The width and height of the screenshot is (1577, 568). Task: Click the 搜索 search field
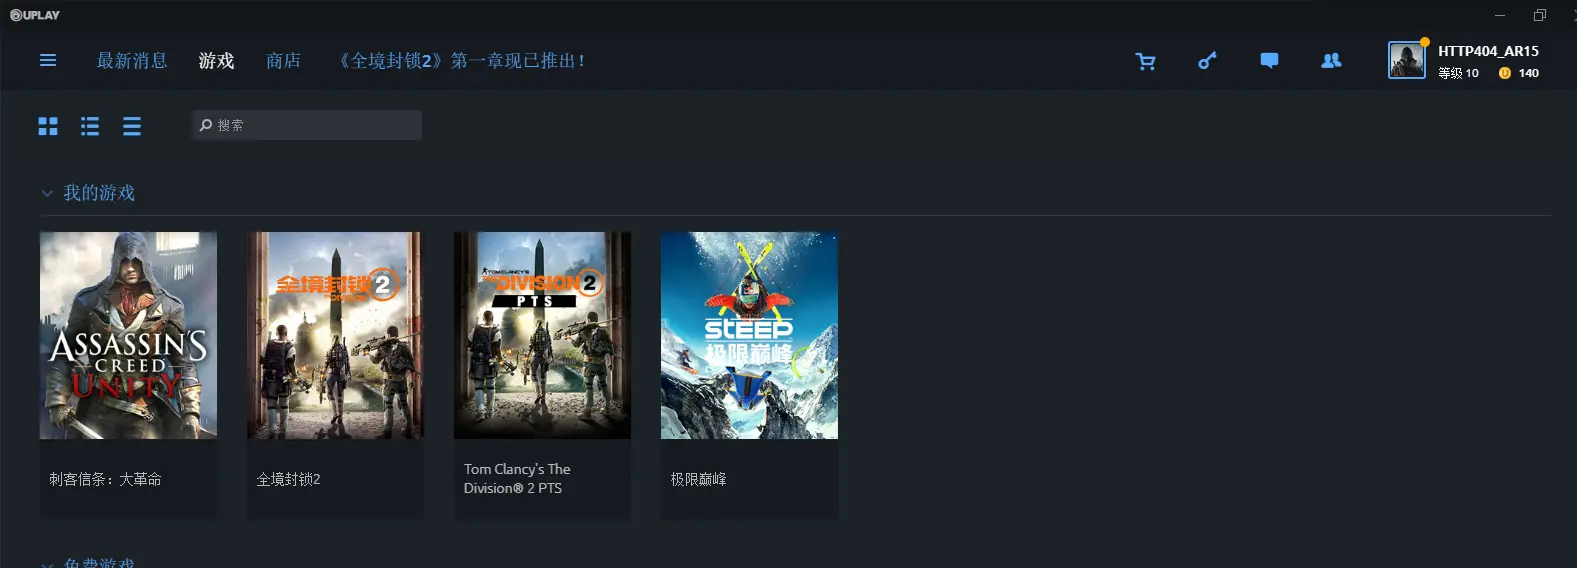[x=306, y=125]
